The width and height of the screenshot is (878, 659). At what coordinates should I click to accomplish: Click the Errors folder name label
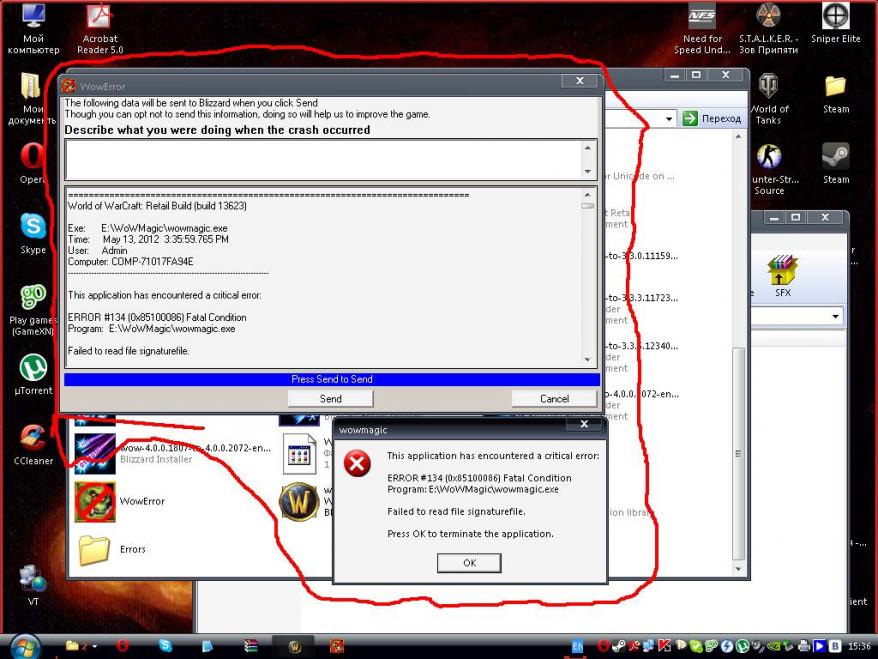pos(133,549)
